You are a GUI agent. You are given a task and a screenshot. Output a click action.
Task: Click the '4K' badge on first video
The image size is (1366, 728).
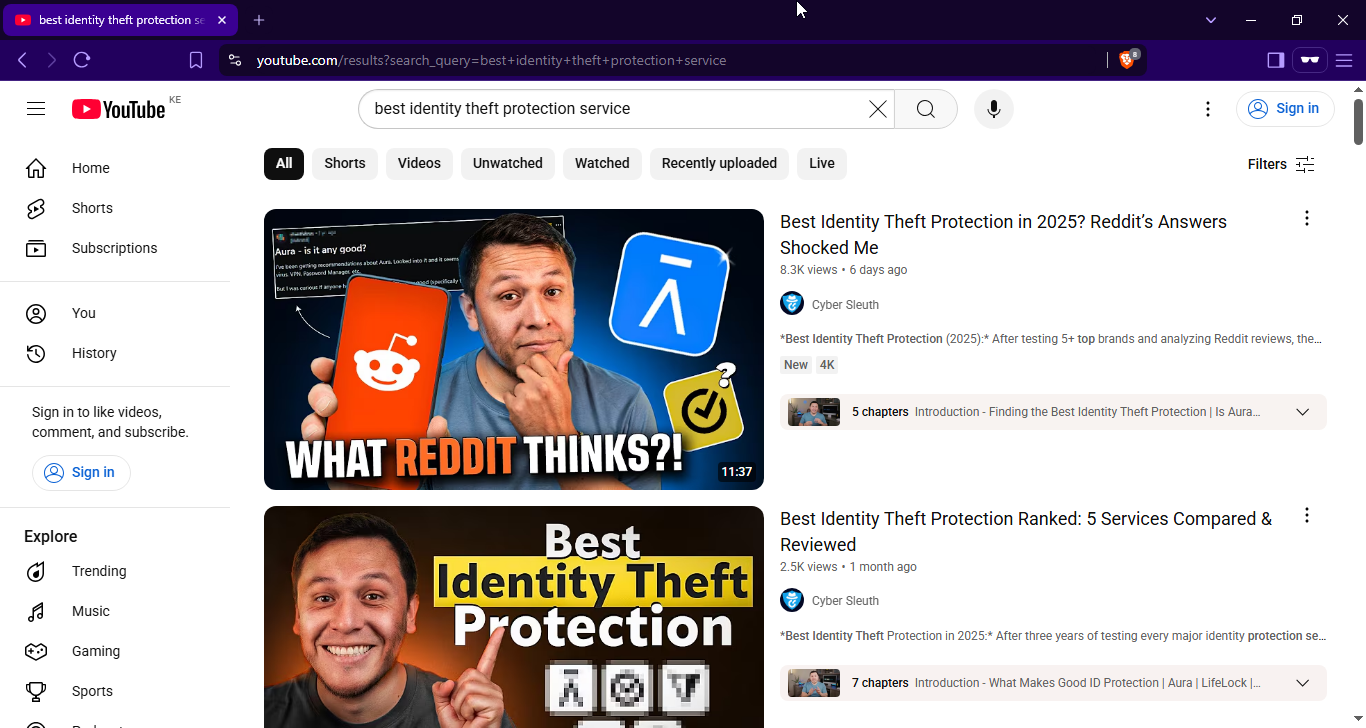(827, 365)
